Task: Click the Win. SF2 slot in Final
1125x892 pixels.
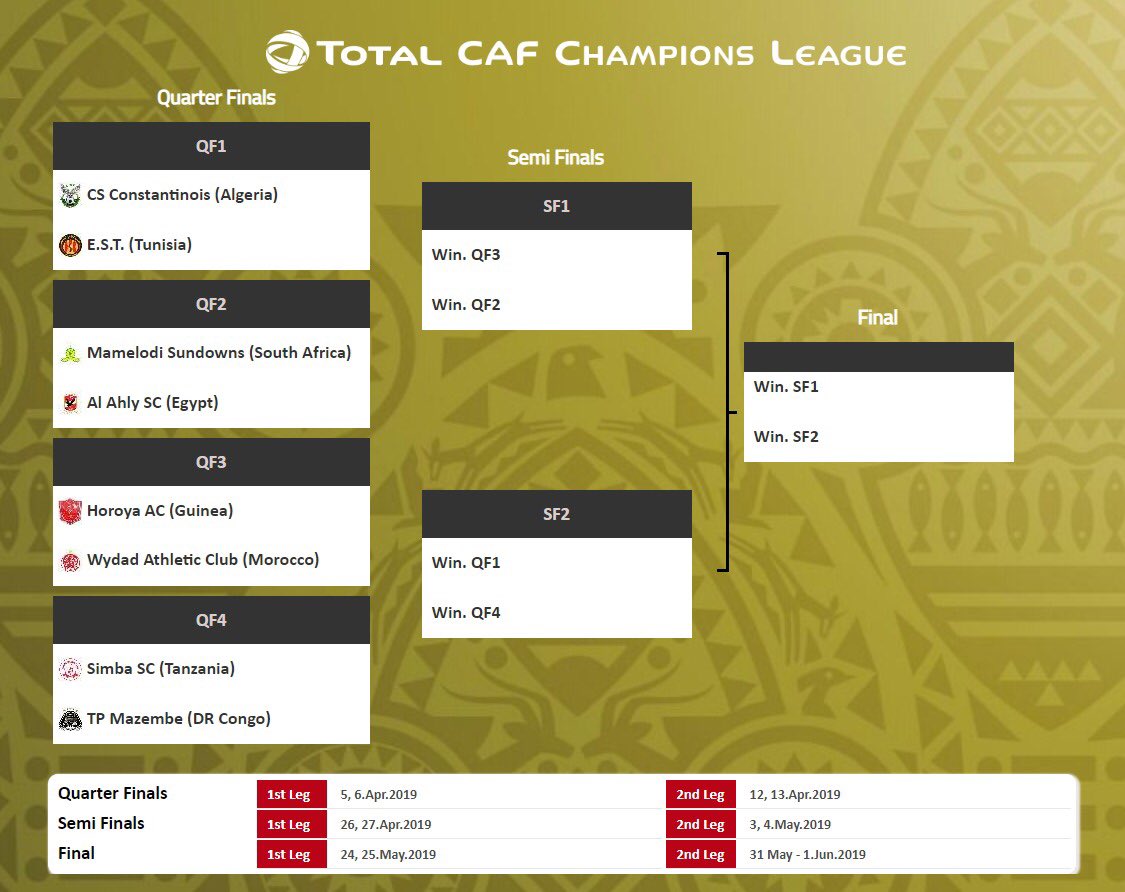Action: 786,437
